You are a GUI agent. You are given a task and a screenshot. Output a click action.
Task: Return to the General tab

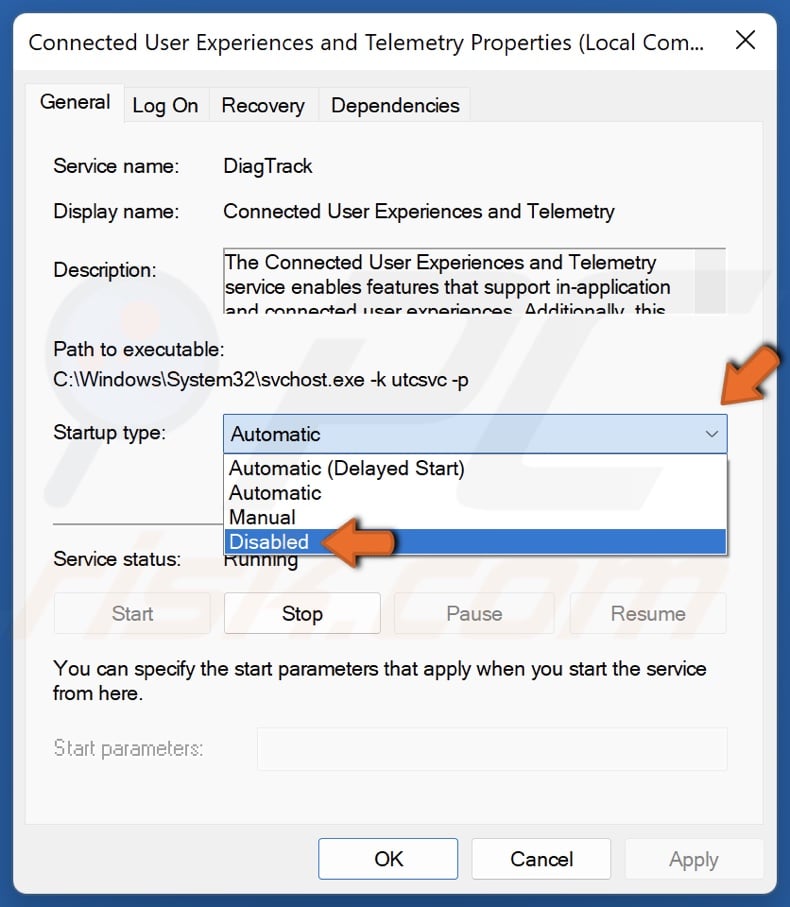74,101
